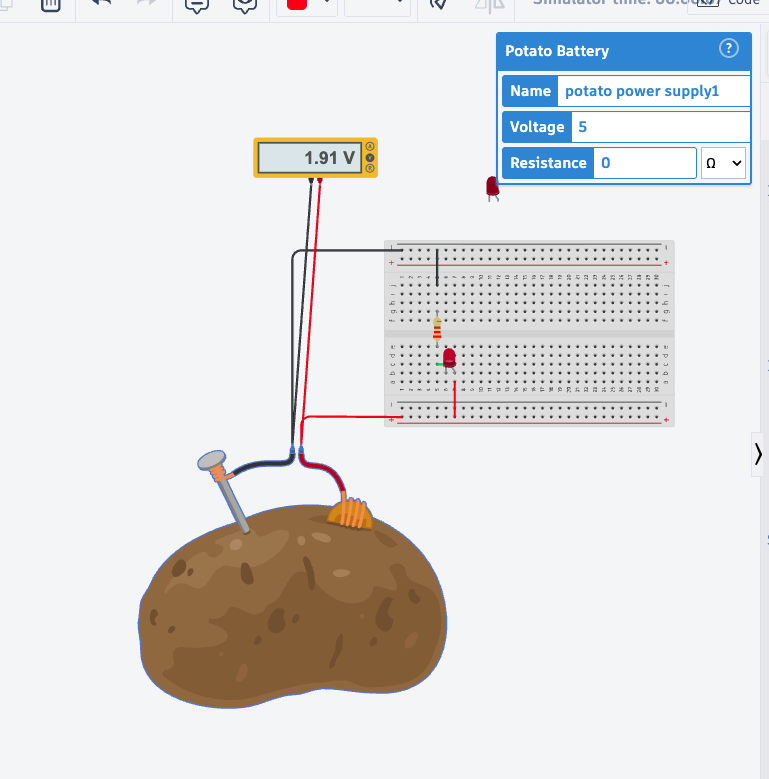Click the Resistance value input showing 0
The height and width of the screenshot is (779, 769).
tap(645, 163)
